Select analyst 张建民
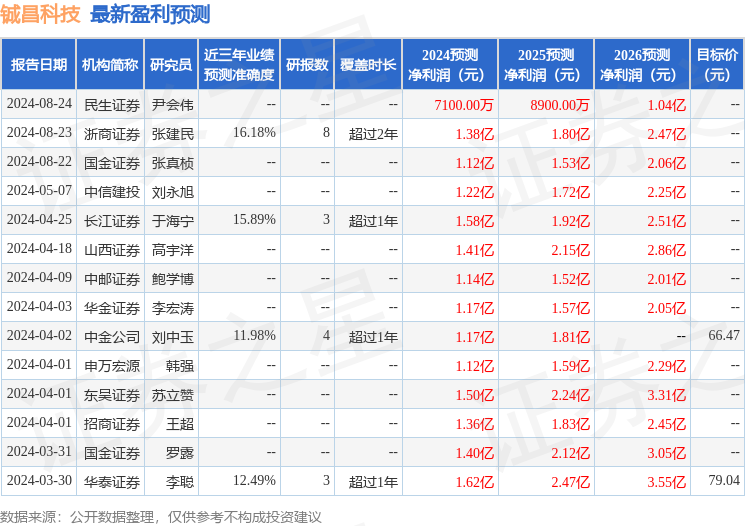The width and height of the screenshot is (745, 526). pyautogui.click(x=172, y=134)
